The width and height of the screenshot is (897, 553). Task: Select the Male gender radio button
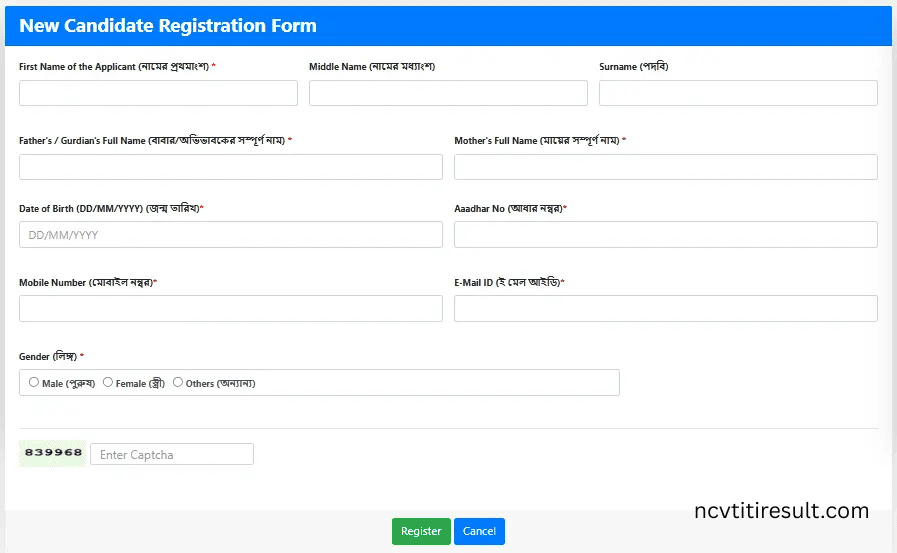click(34, 382)
